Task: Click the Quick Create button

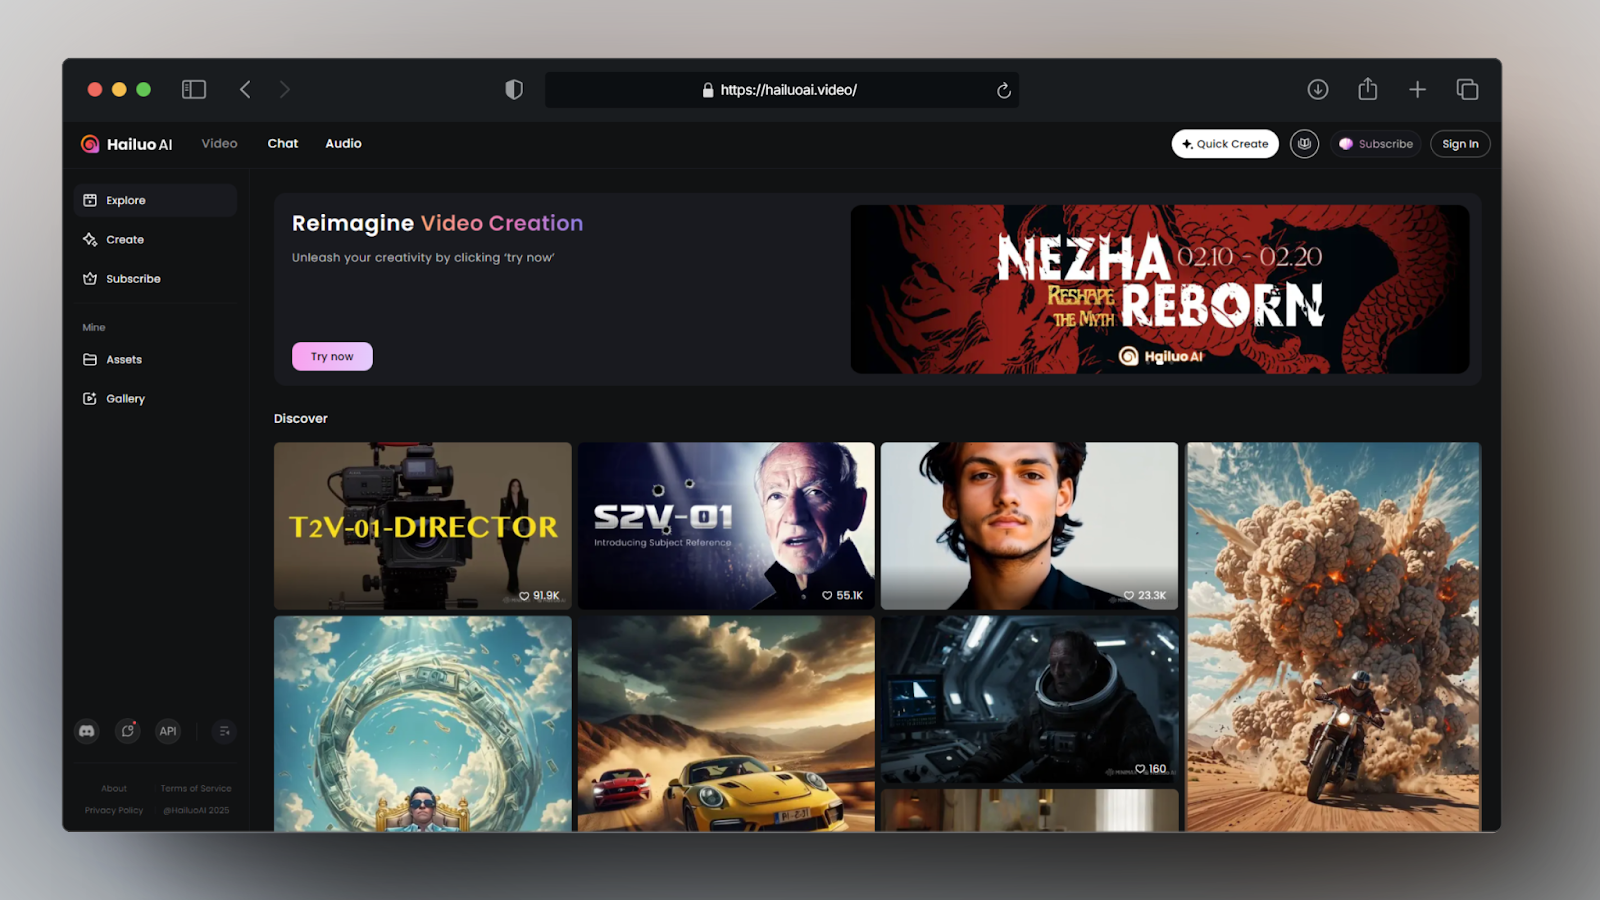Action: tap(1225, 144)
